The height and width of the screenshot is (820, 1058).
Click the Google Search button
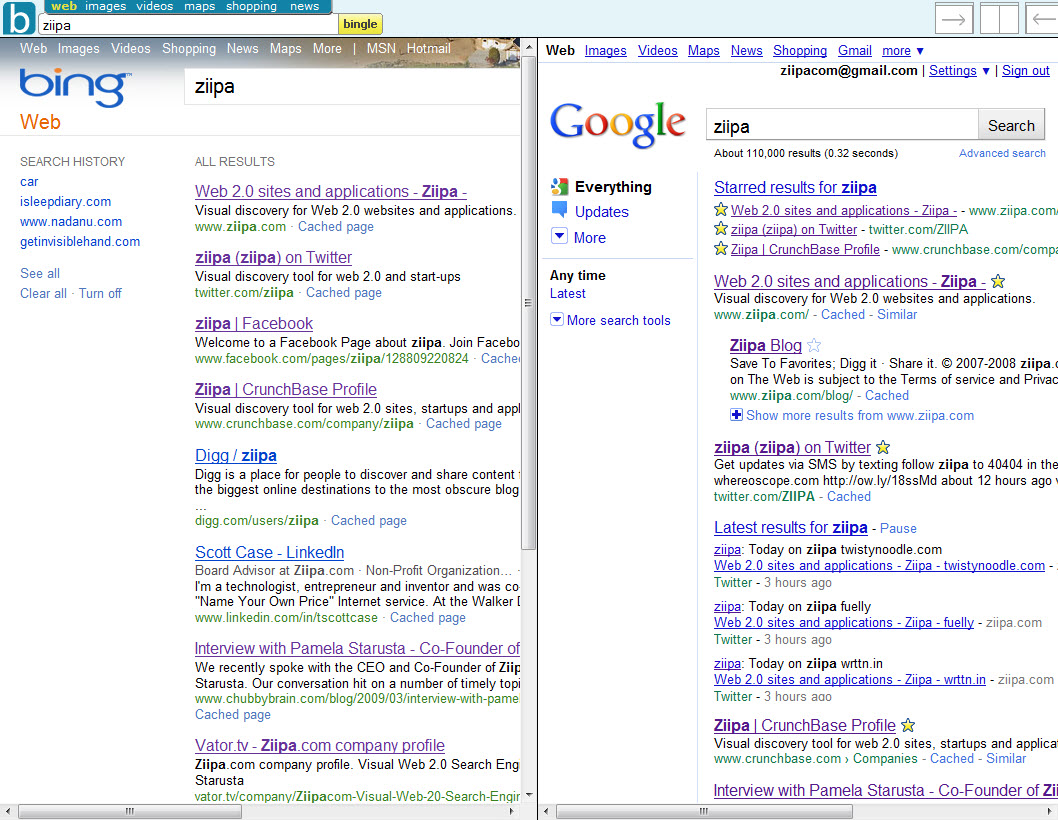pos(1011,126)
